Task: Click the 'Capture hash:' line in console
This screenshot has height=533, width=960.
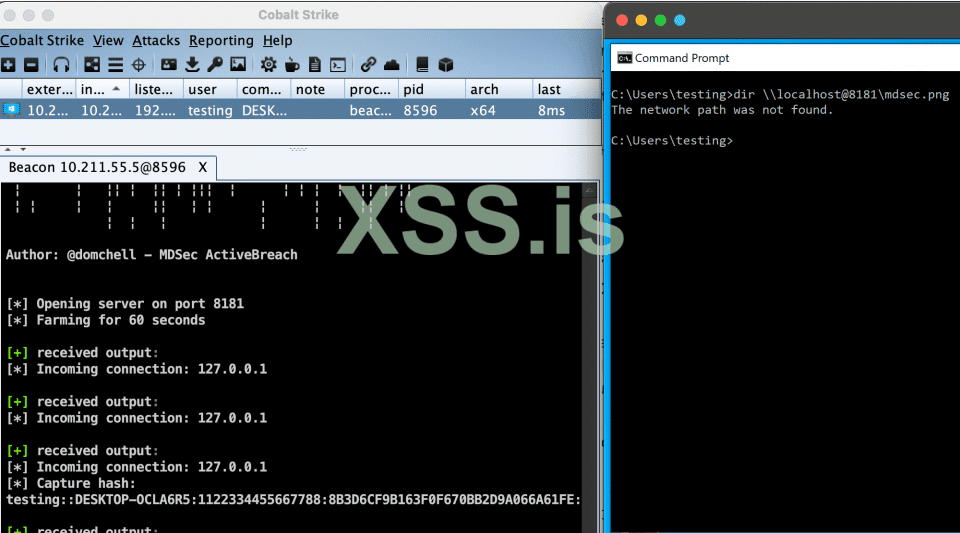Action: (x=71, y=483)
